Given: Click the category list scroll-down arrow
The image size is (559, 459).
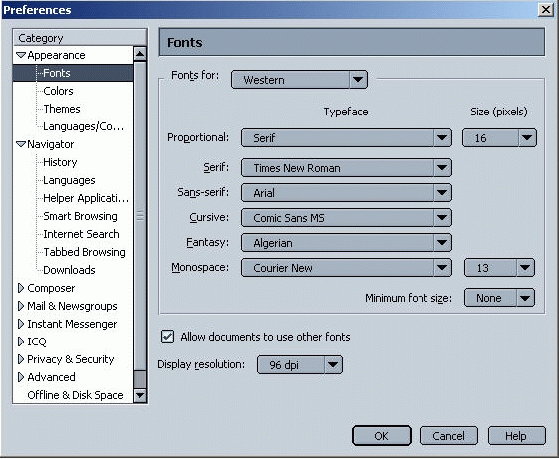Looking at the screenshot, I should coord(140,395).
